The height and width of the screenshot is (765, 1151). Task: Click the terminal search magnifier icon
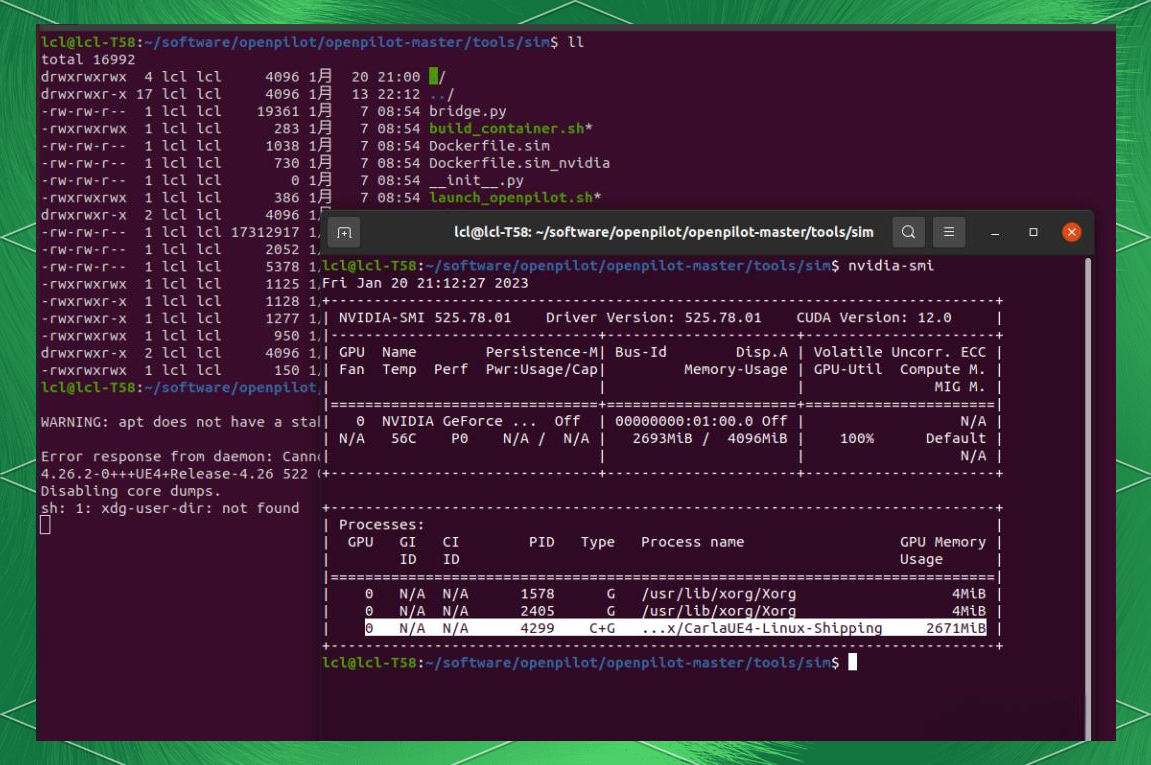pyautogui.click(x=908, y=232)
